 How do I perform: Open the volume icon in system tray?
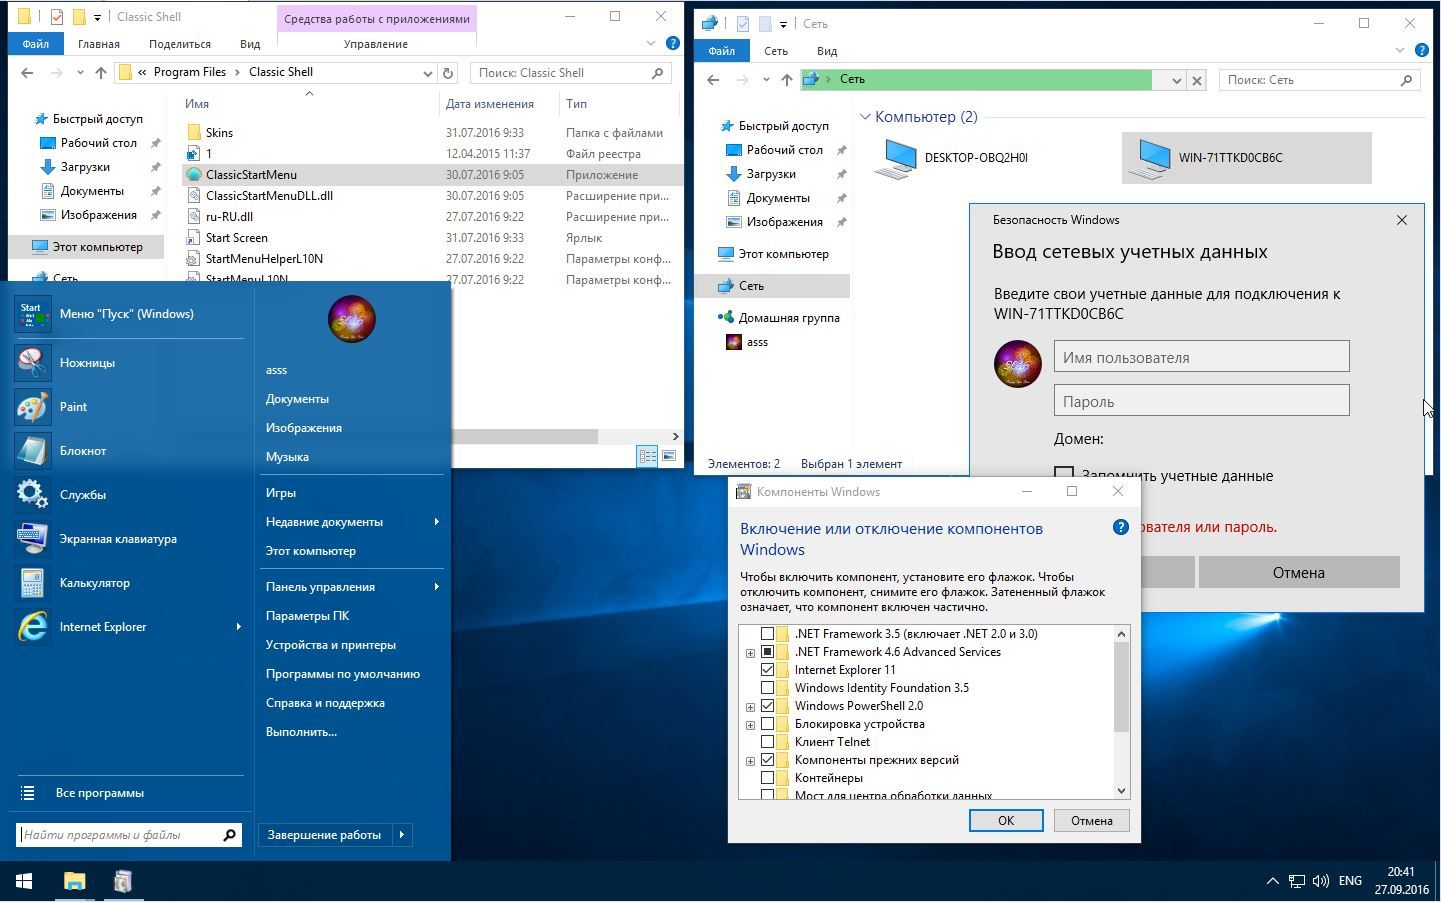(x=1320, y=881)
